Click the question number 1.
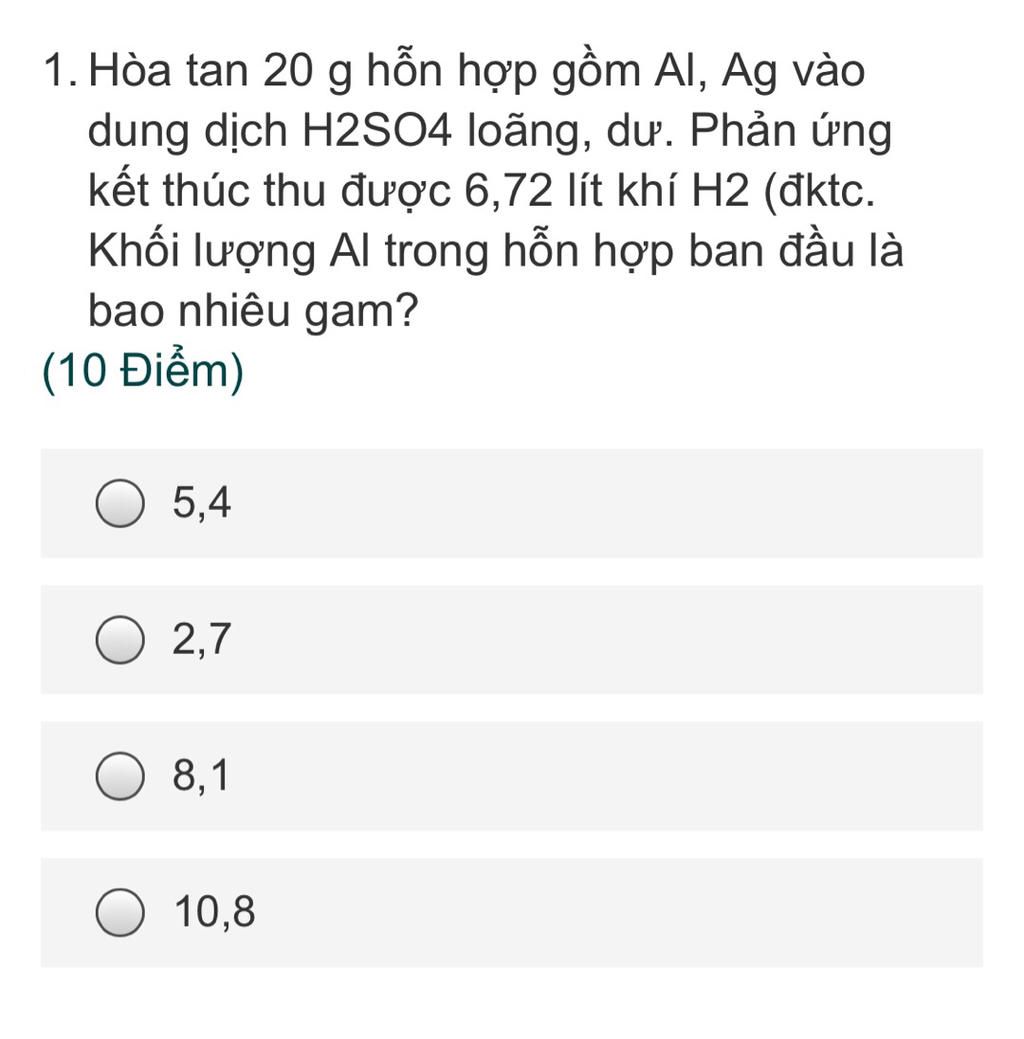 pos(60,71)
